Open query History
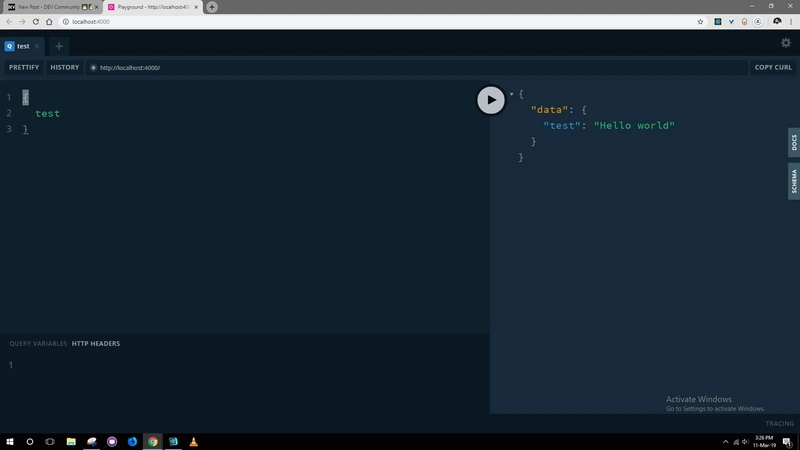 64,67
